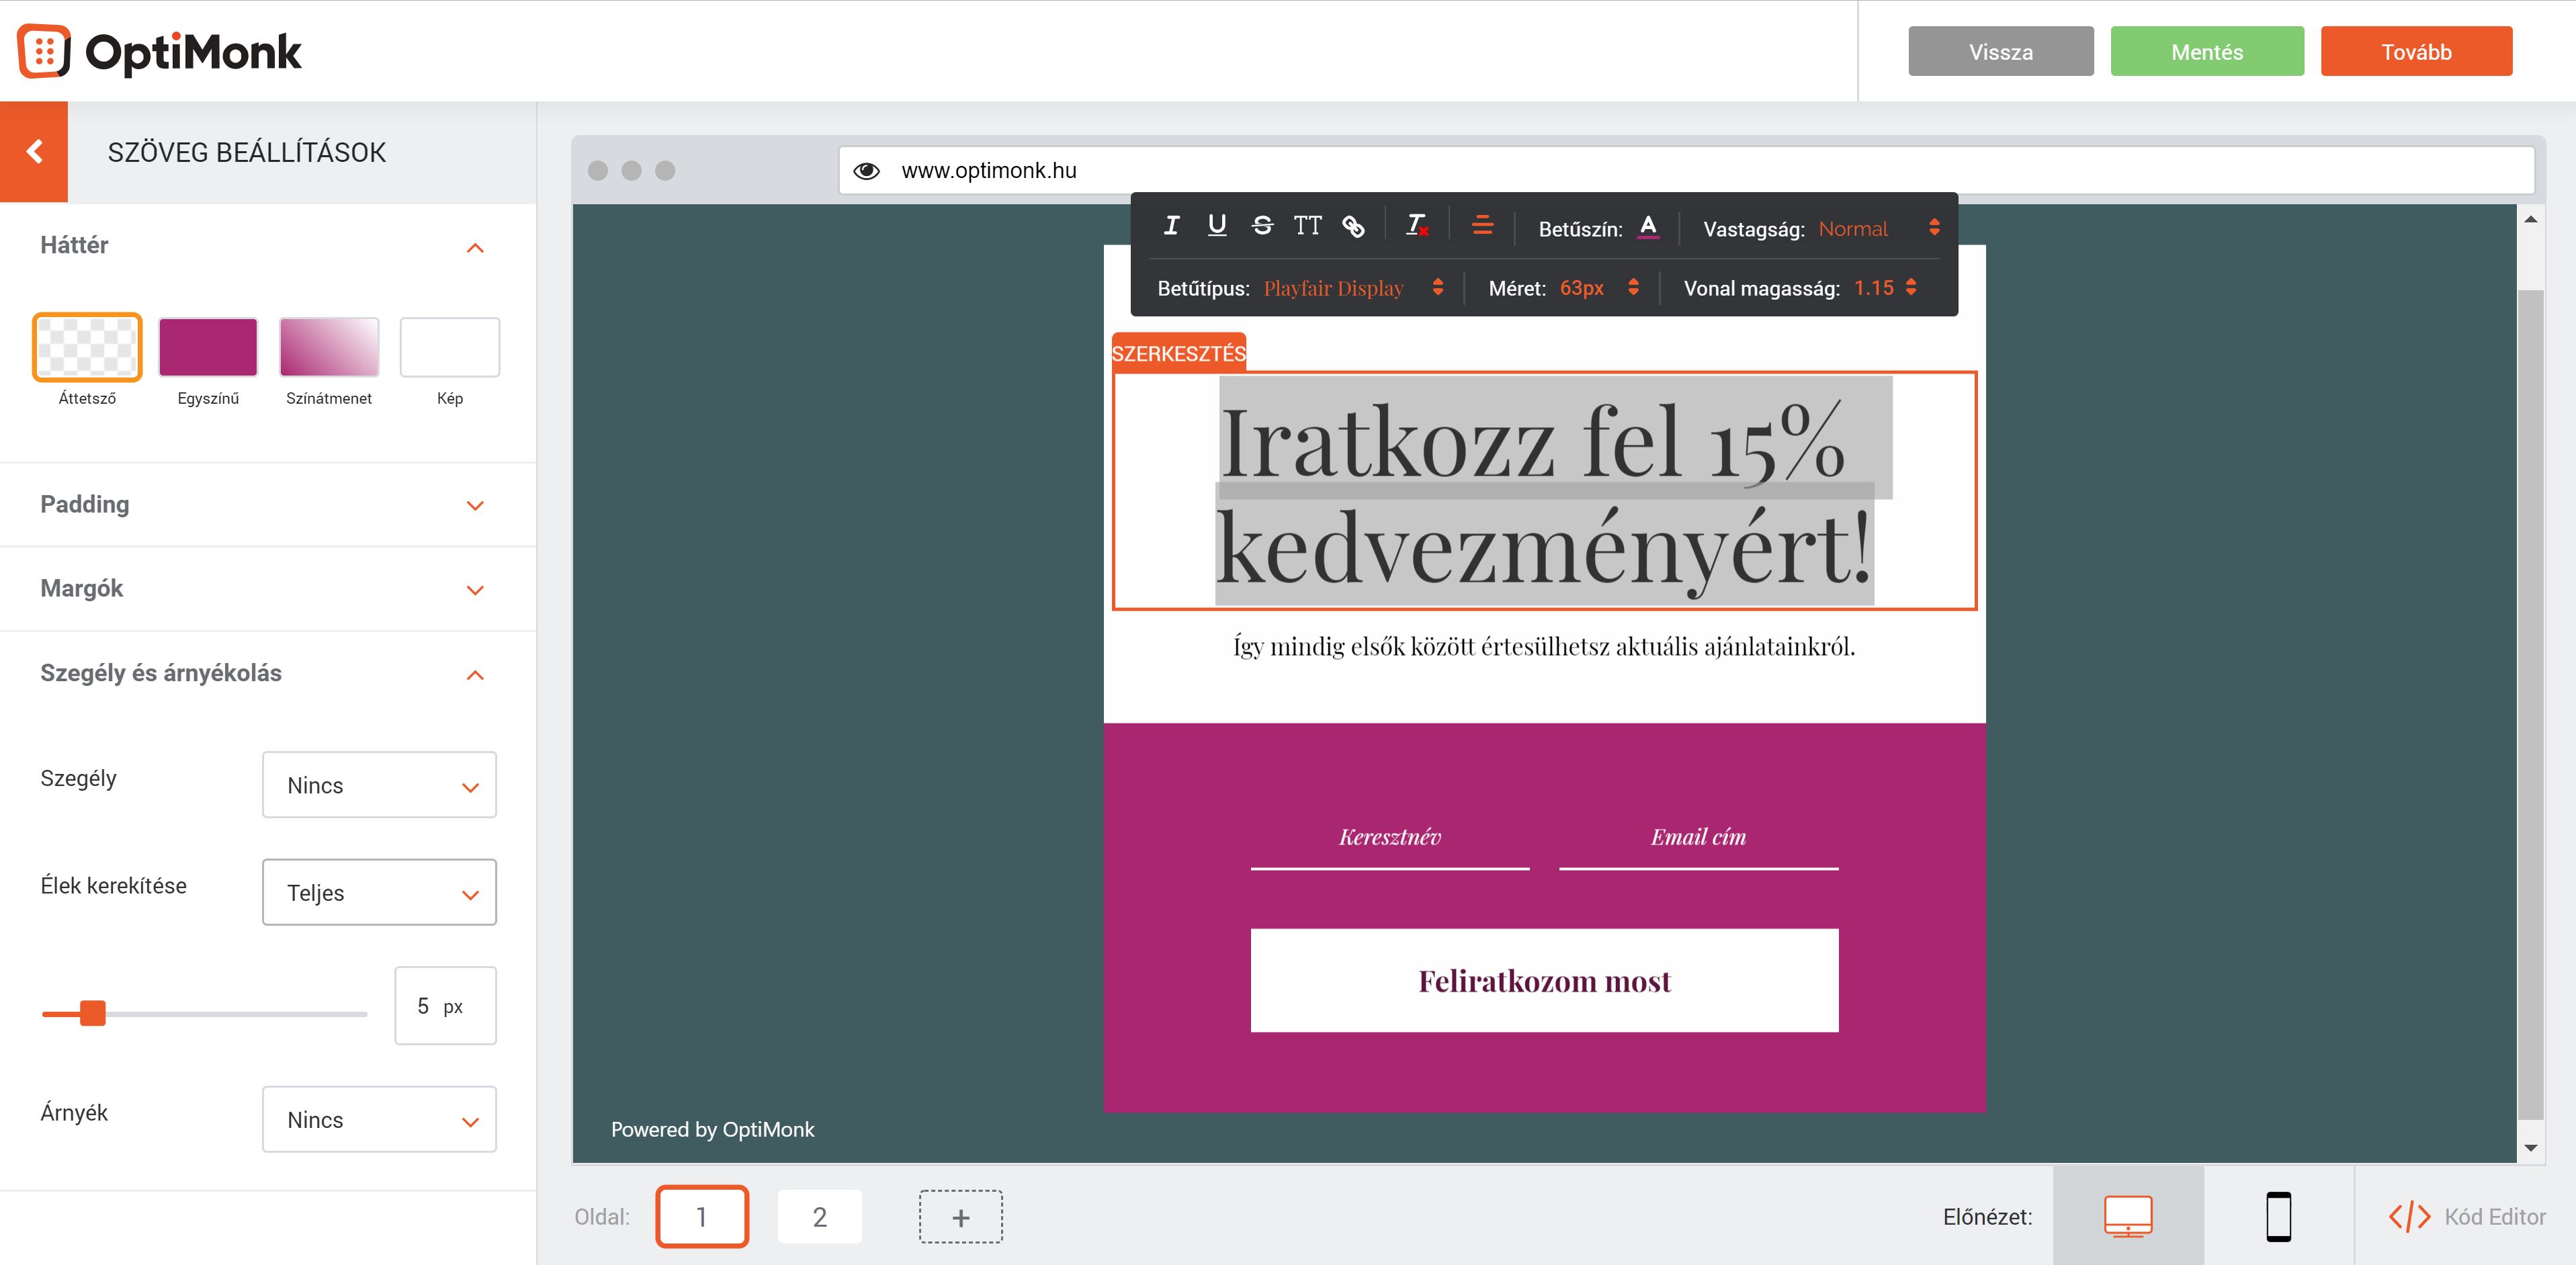Select page 1 tab
Viewport: 2576px width, 1265px height.
[x=702, y=1217]
